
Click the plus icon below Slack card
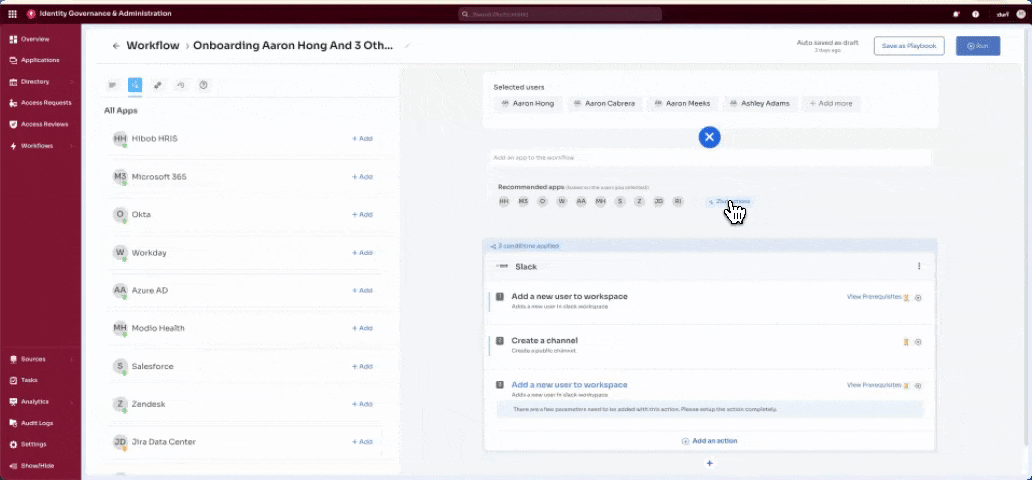click(x=710, y=464)
